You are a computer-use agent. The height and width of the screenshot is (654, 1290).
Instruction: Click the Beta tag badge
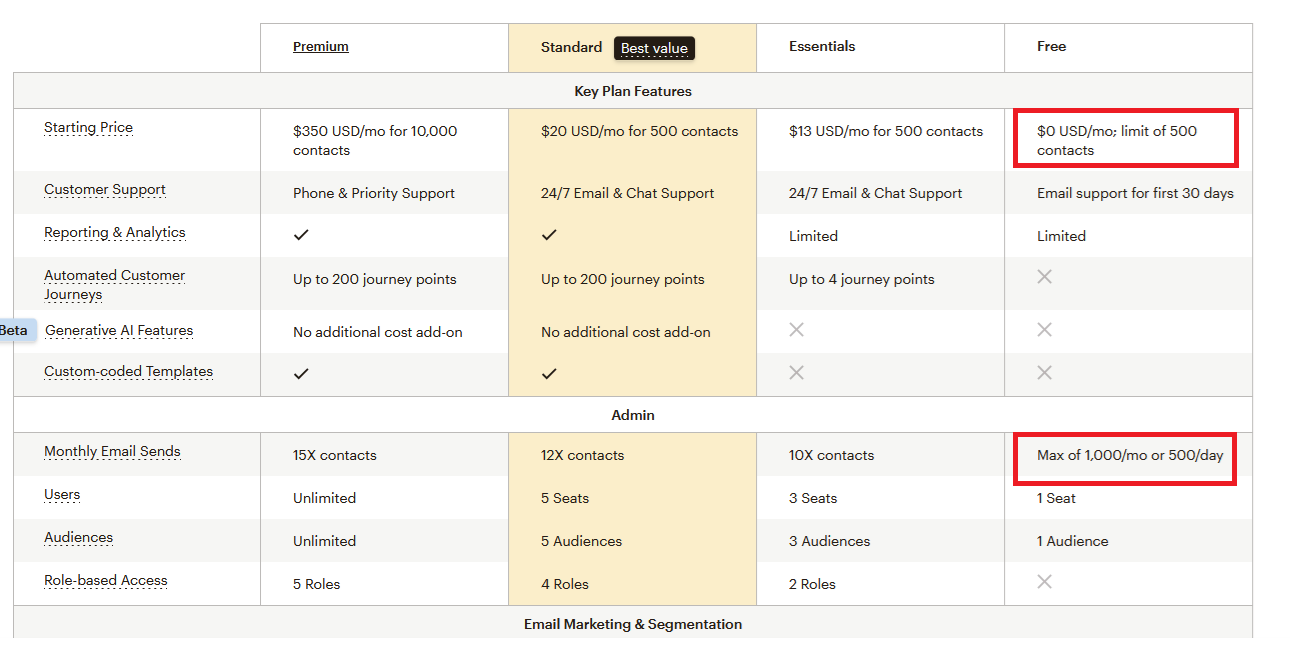tap(14, 331)
